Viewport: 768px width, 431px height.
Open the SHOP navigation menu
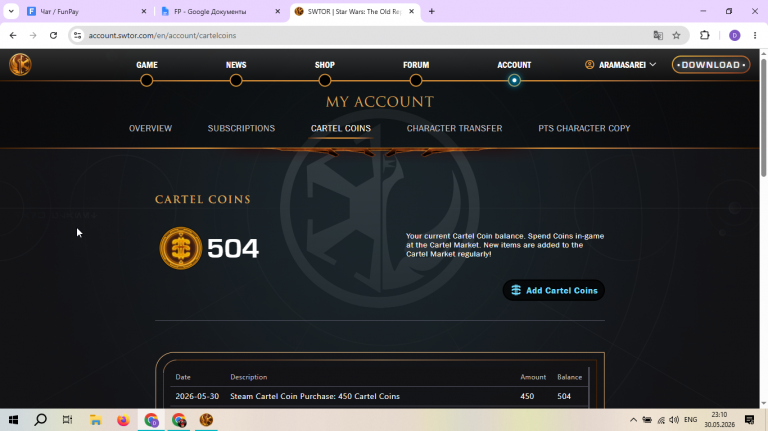coord(325,65)
